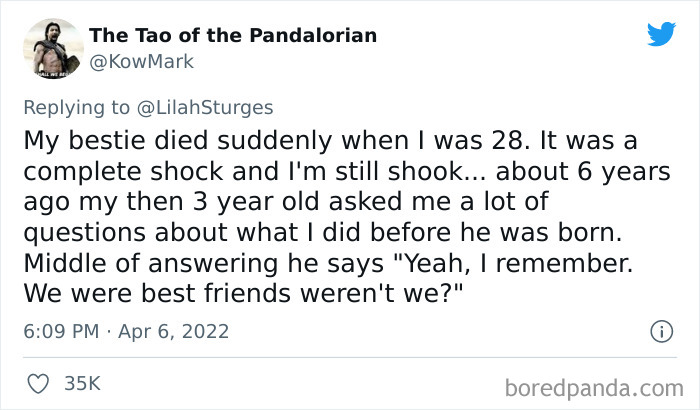The height and width of the screenshot is (410, 700).
Task: Click the 'Replying to' label text
Action: [76, 108]
